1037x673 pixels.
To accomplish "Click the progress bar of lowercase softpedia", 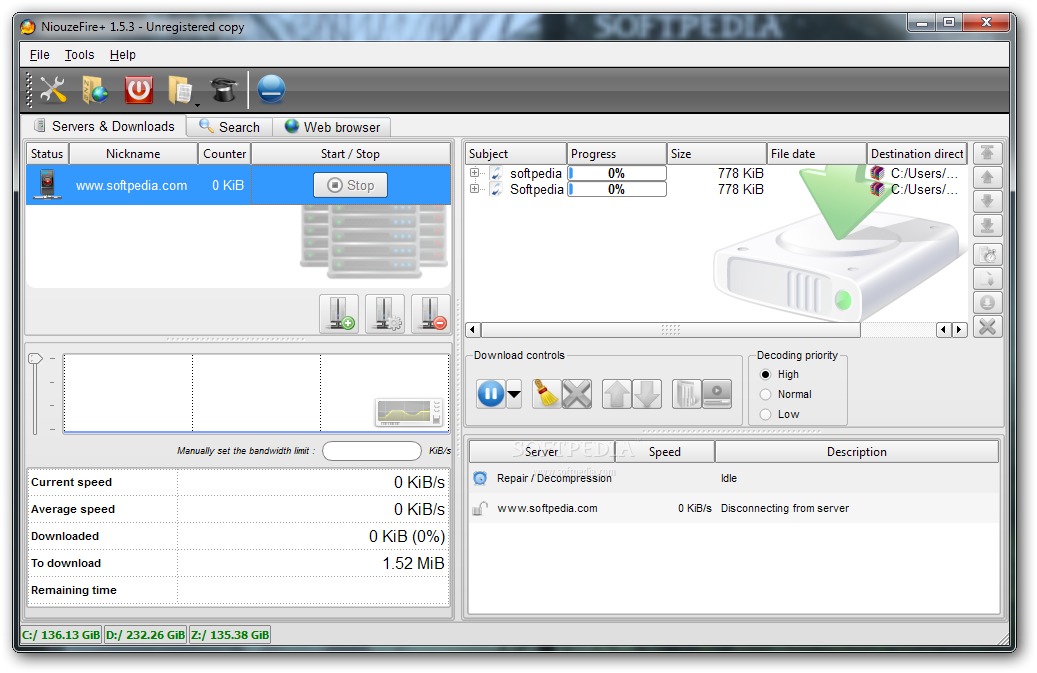I will point(616,173).
